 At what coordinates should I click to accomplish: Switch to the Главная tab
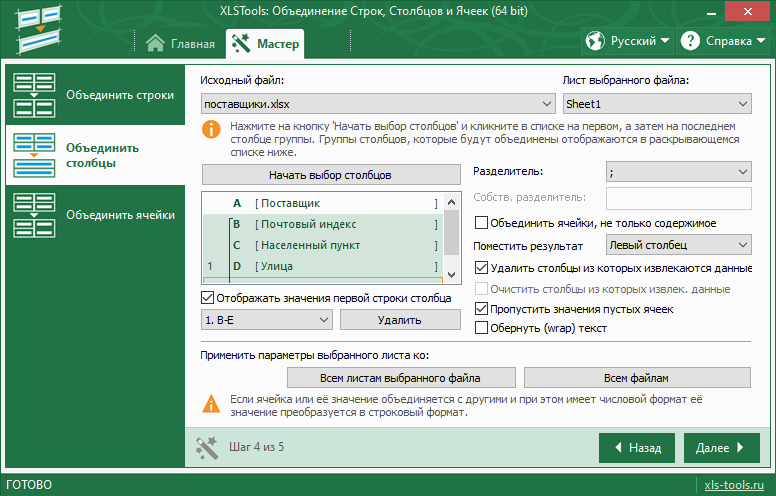tap(181, 44)
